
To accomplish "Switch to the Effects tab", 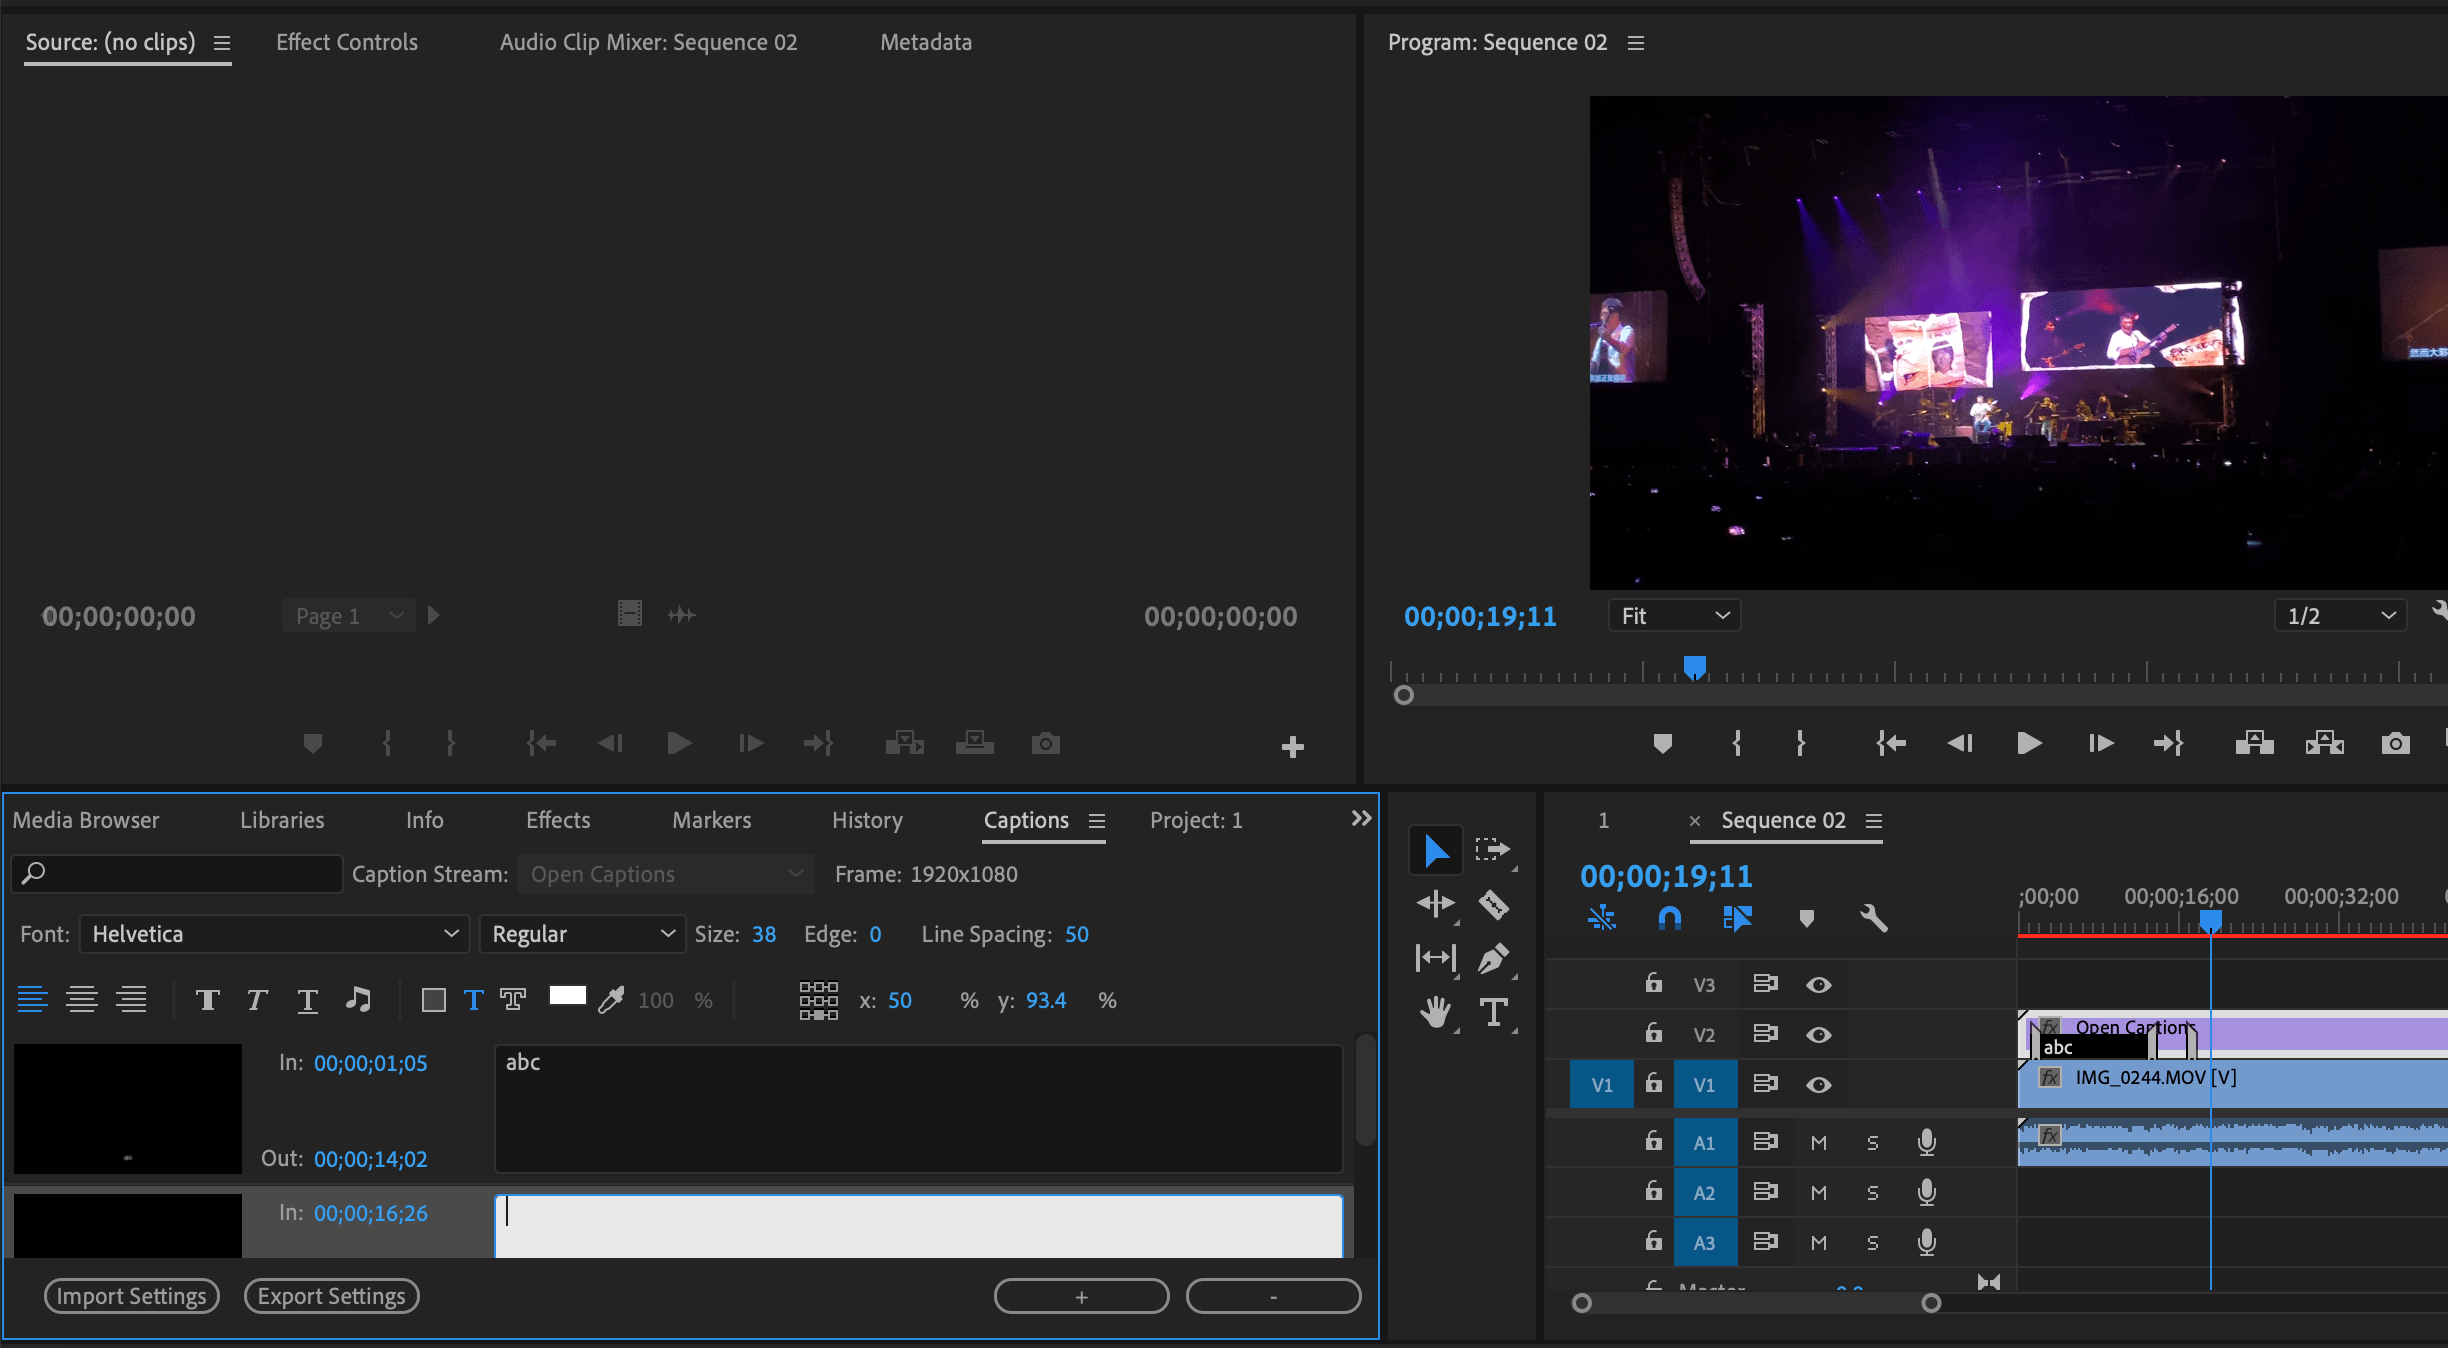I will 557,820.
